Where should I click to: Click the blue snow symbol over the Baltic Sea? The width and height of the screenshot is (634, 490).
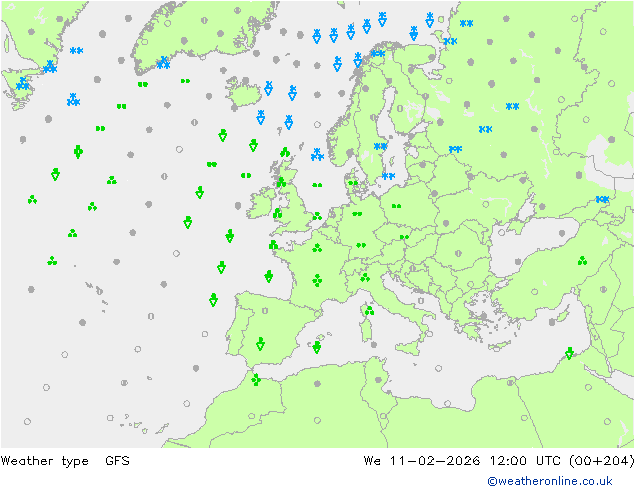(388, 176)
